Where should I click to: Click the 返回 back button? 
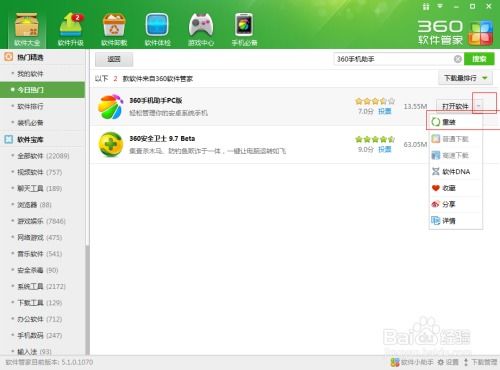tap(114, 59)
